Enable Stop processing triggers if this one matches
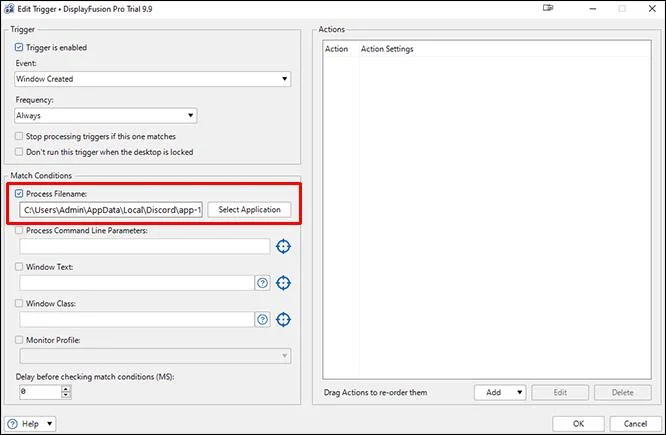 (19, 136)
